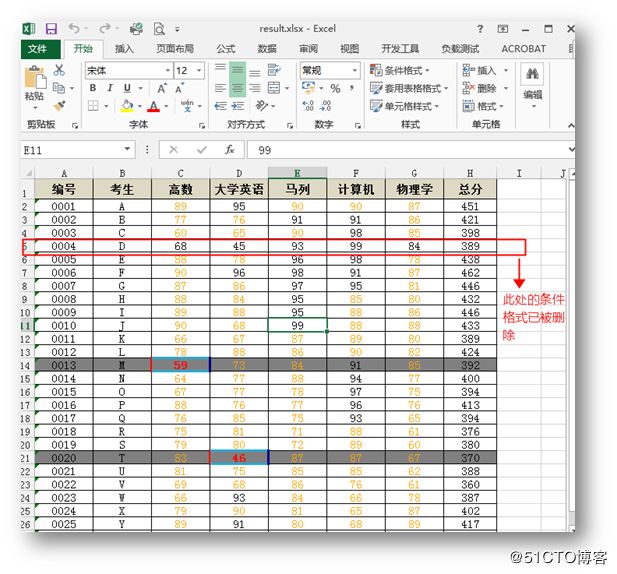The height and width of the screenshot is (574, 617).
Task: Collapse the ribbon with the arrow
Action: [571, 125]
